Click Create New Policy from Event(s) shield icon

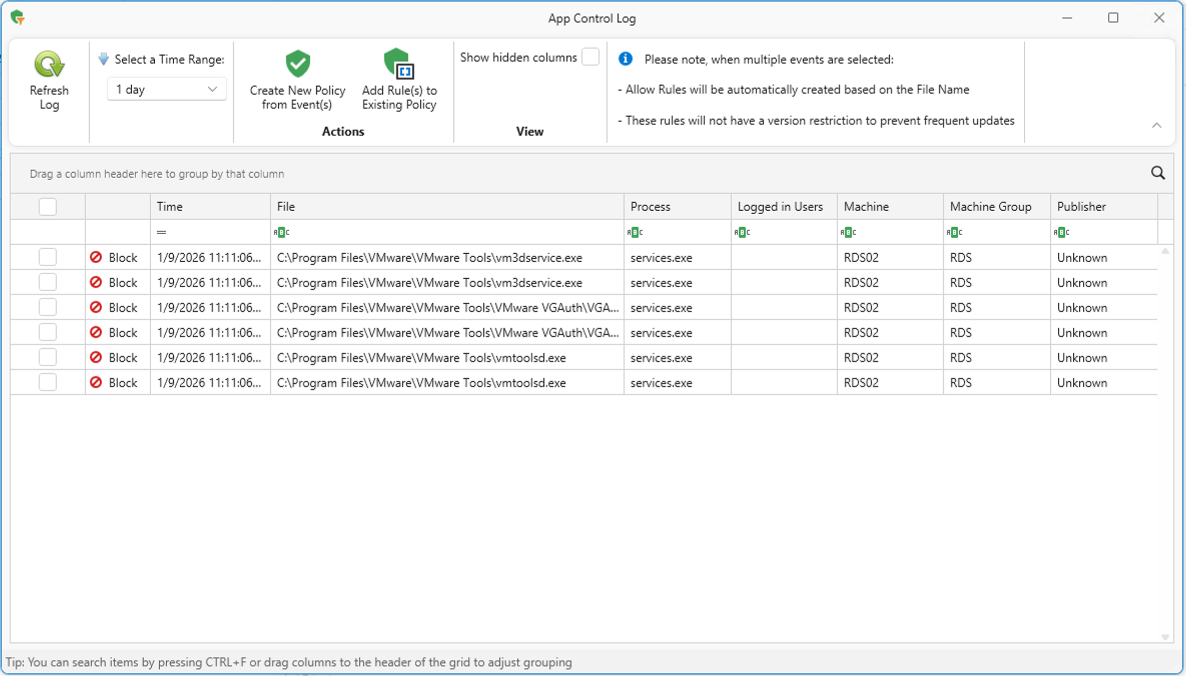tap(298, 64)
